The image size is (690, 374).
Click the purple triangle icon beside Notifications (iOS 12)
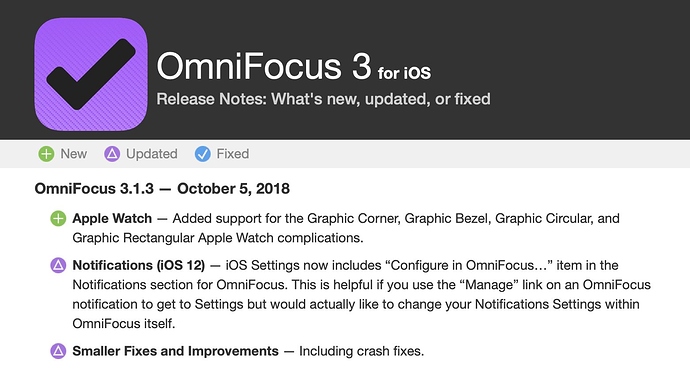[58, 265]
